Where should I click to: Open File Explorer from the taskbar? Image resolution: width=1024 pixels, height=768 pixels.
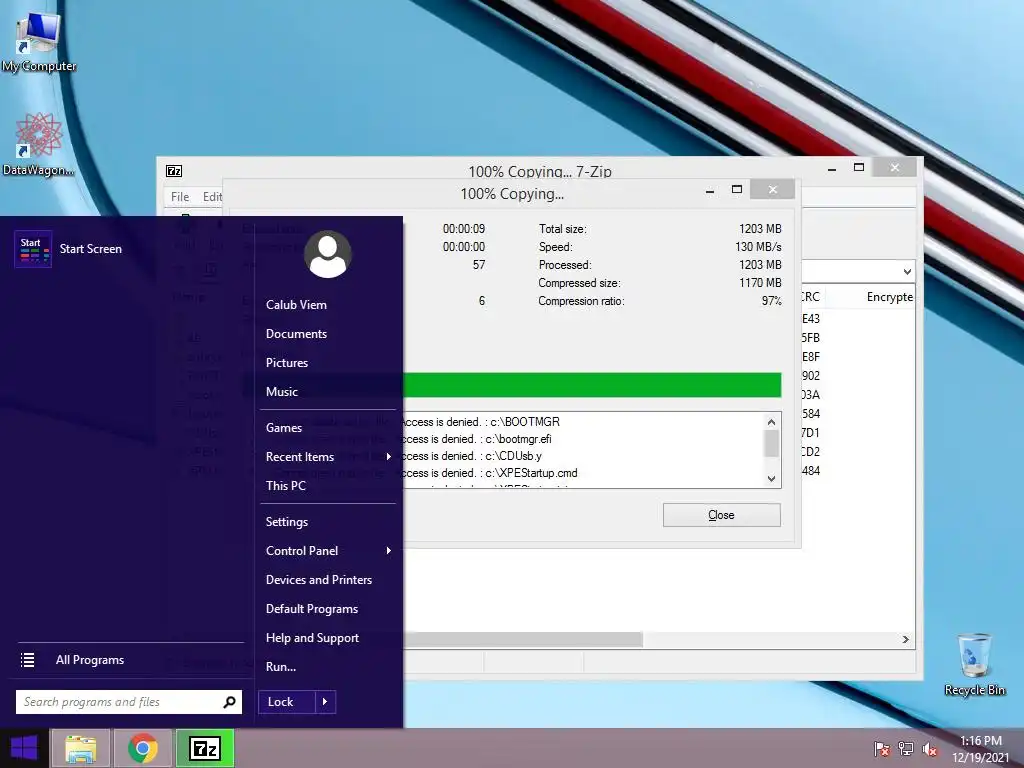[80, 748]
